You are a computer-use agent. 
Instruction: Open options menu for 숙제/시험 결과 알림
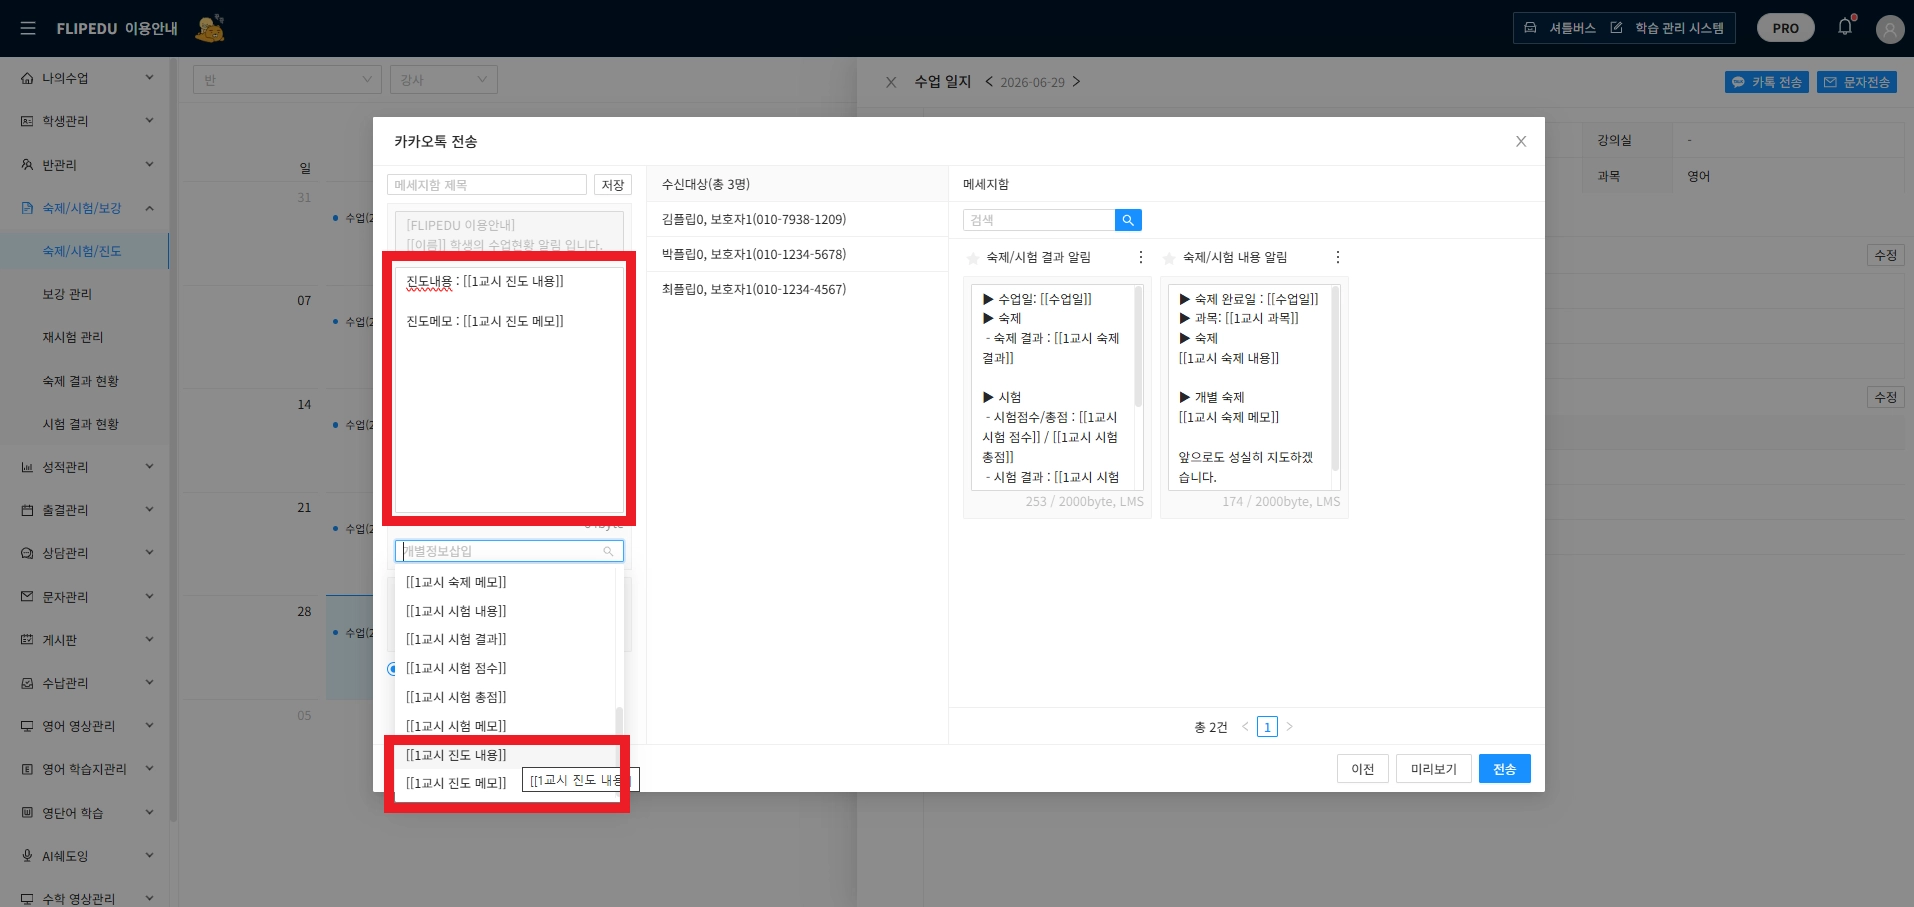[x=1141, y=257]
